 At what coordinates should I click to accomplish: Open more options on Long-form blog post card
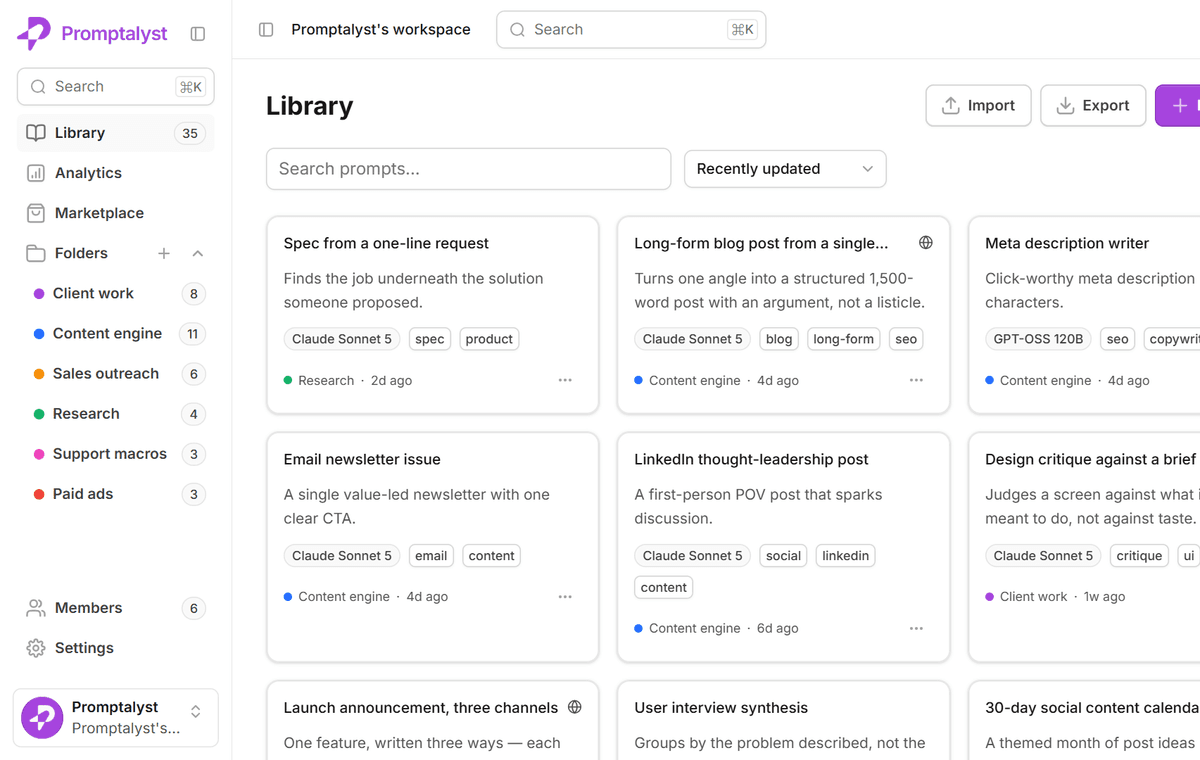coord(916,380)
